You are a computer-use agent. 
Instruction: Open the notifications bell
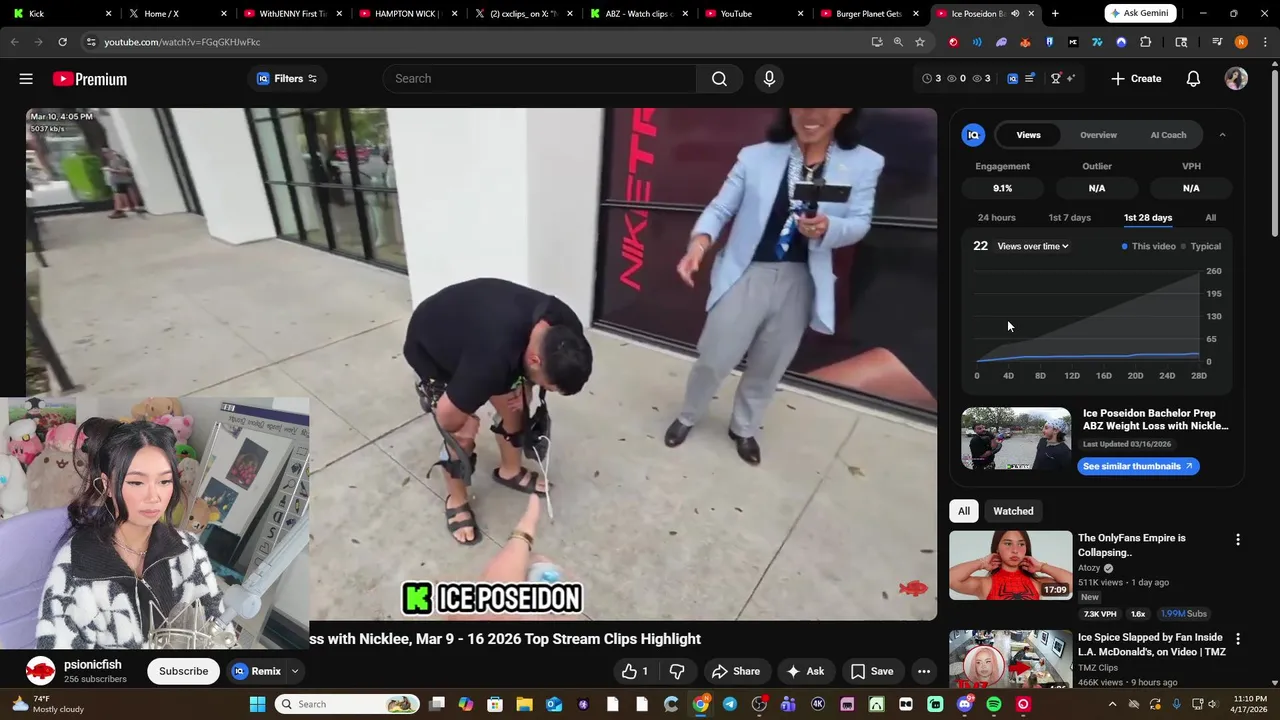[1193, 79]
